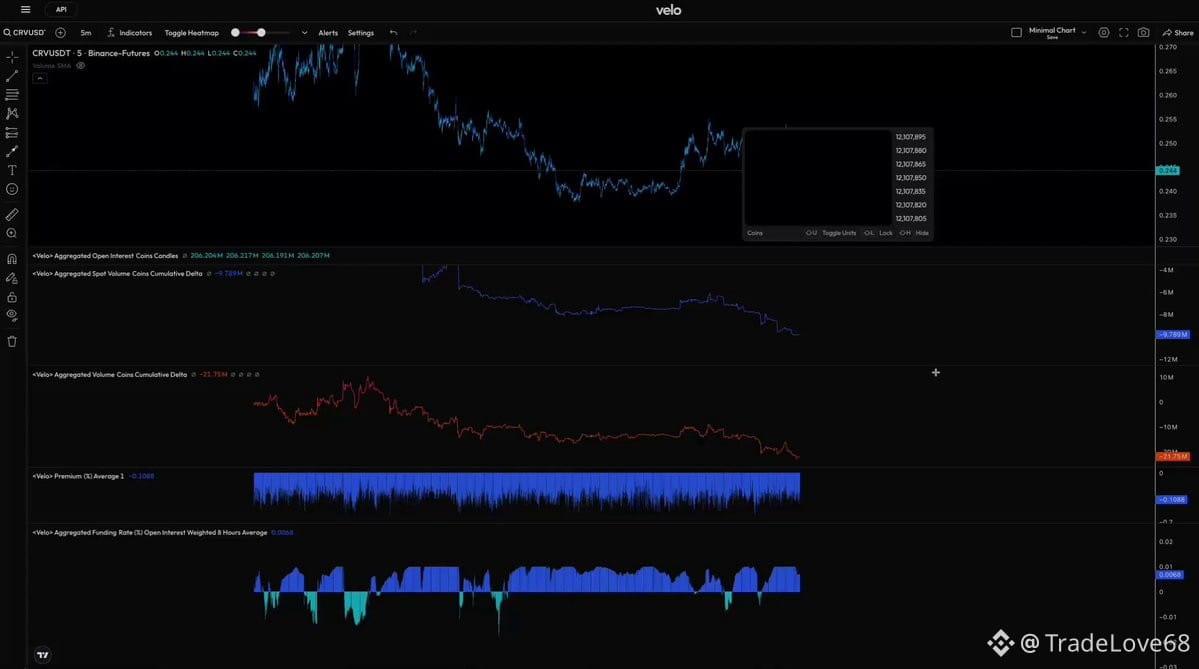Open chart settings gear icon

click(x=1103, y=33)
